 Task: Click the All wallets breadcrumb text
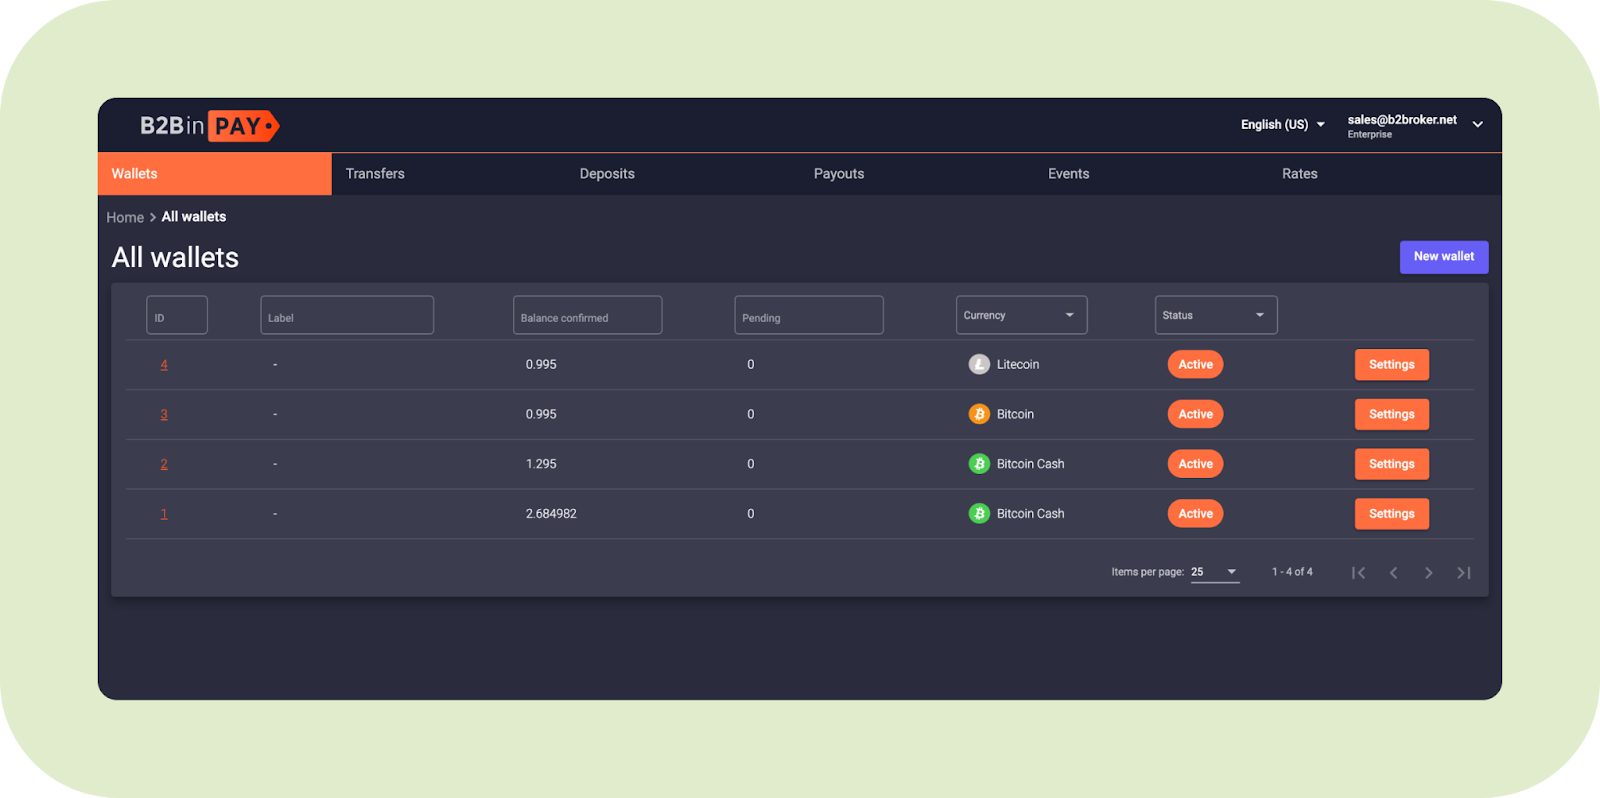click(194, 217)
